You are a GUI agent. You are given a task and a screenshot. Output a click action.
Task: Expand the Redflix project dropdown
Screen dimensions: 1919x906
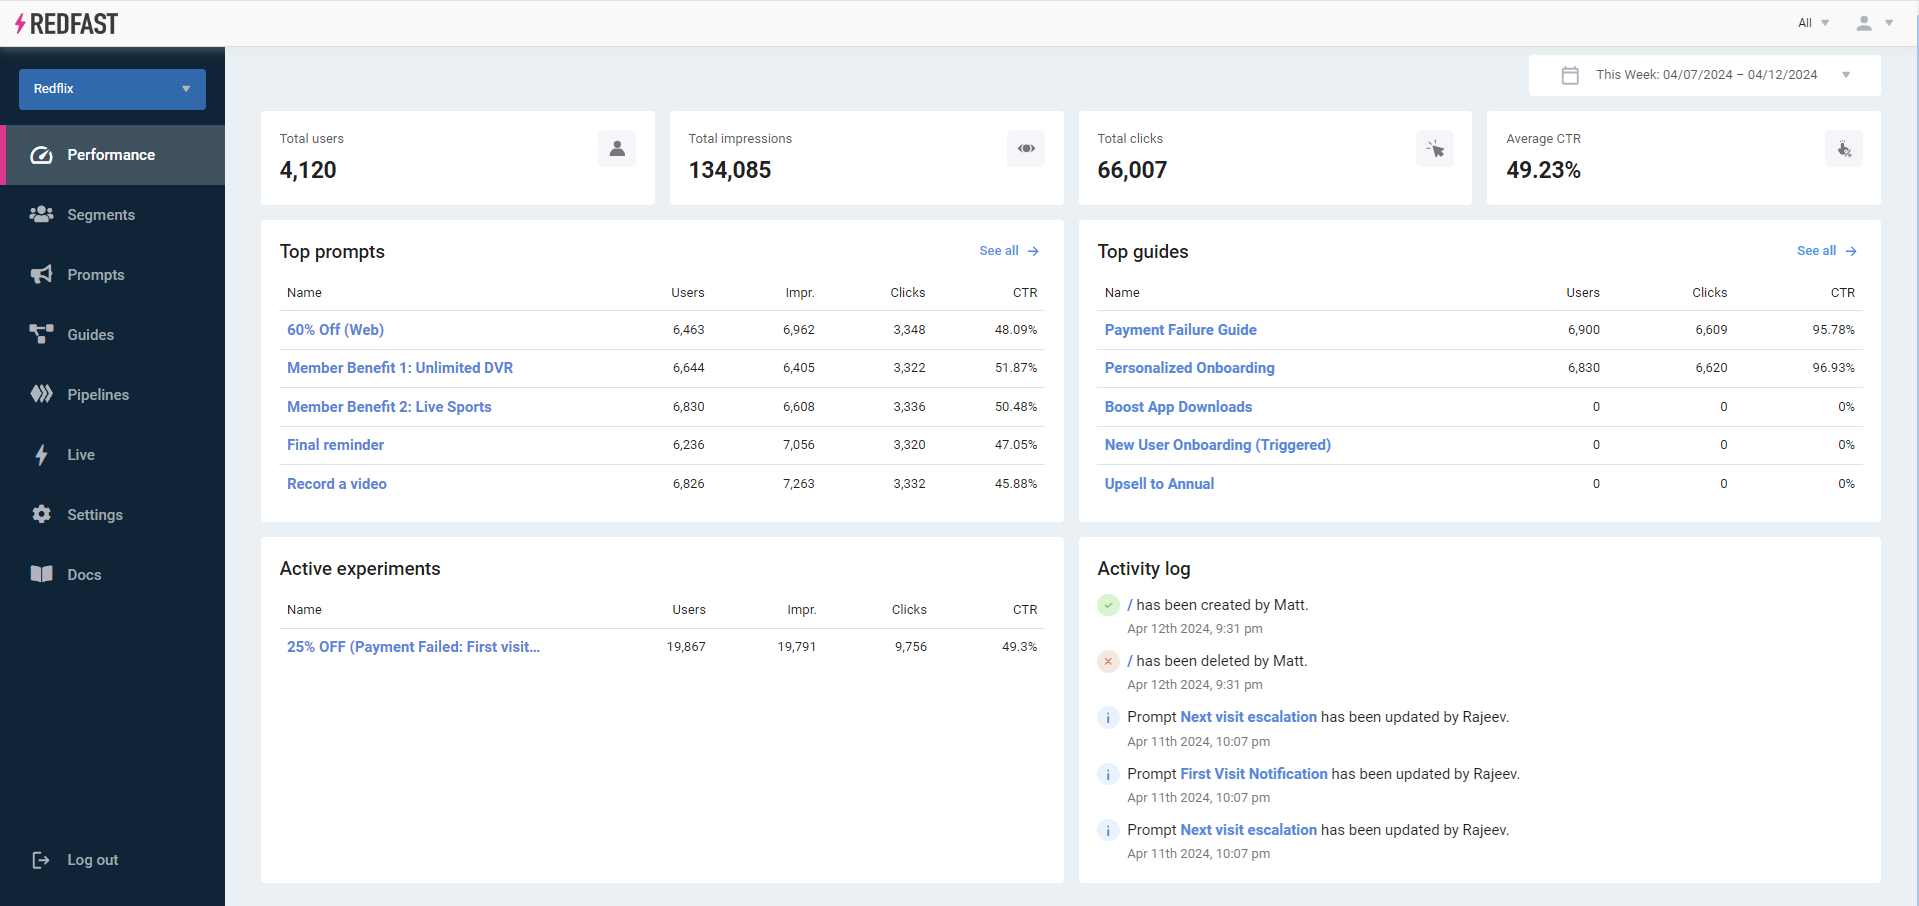point(112,89)
